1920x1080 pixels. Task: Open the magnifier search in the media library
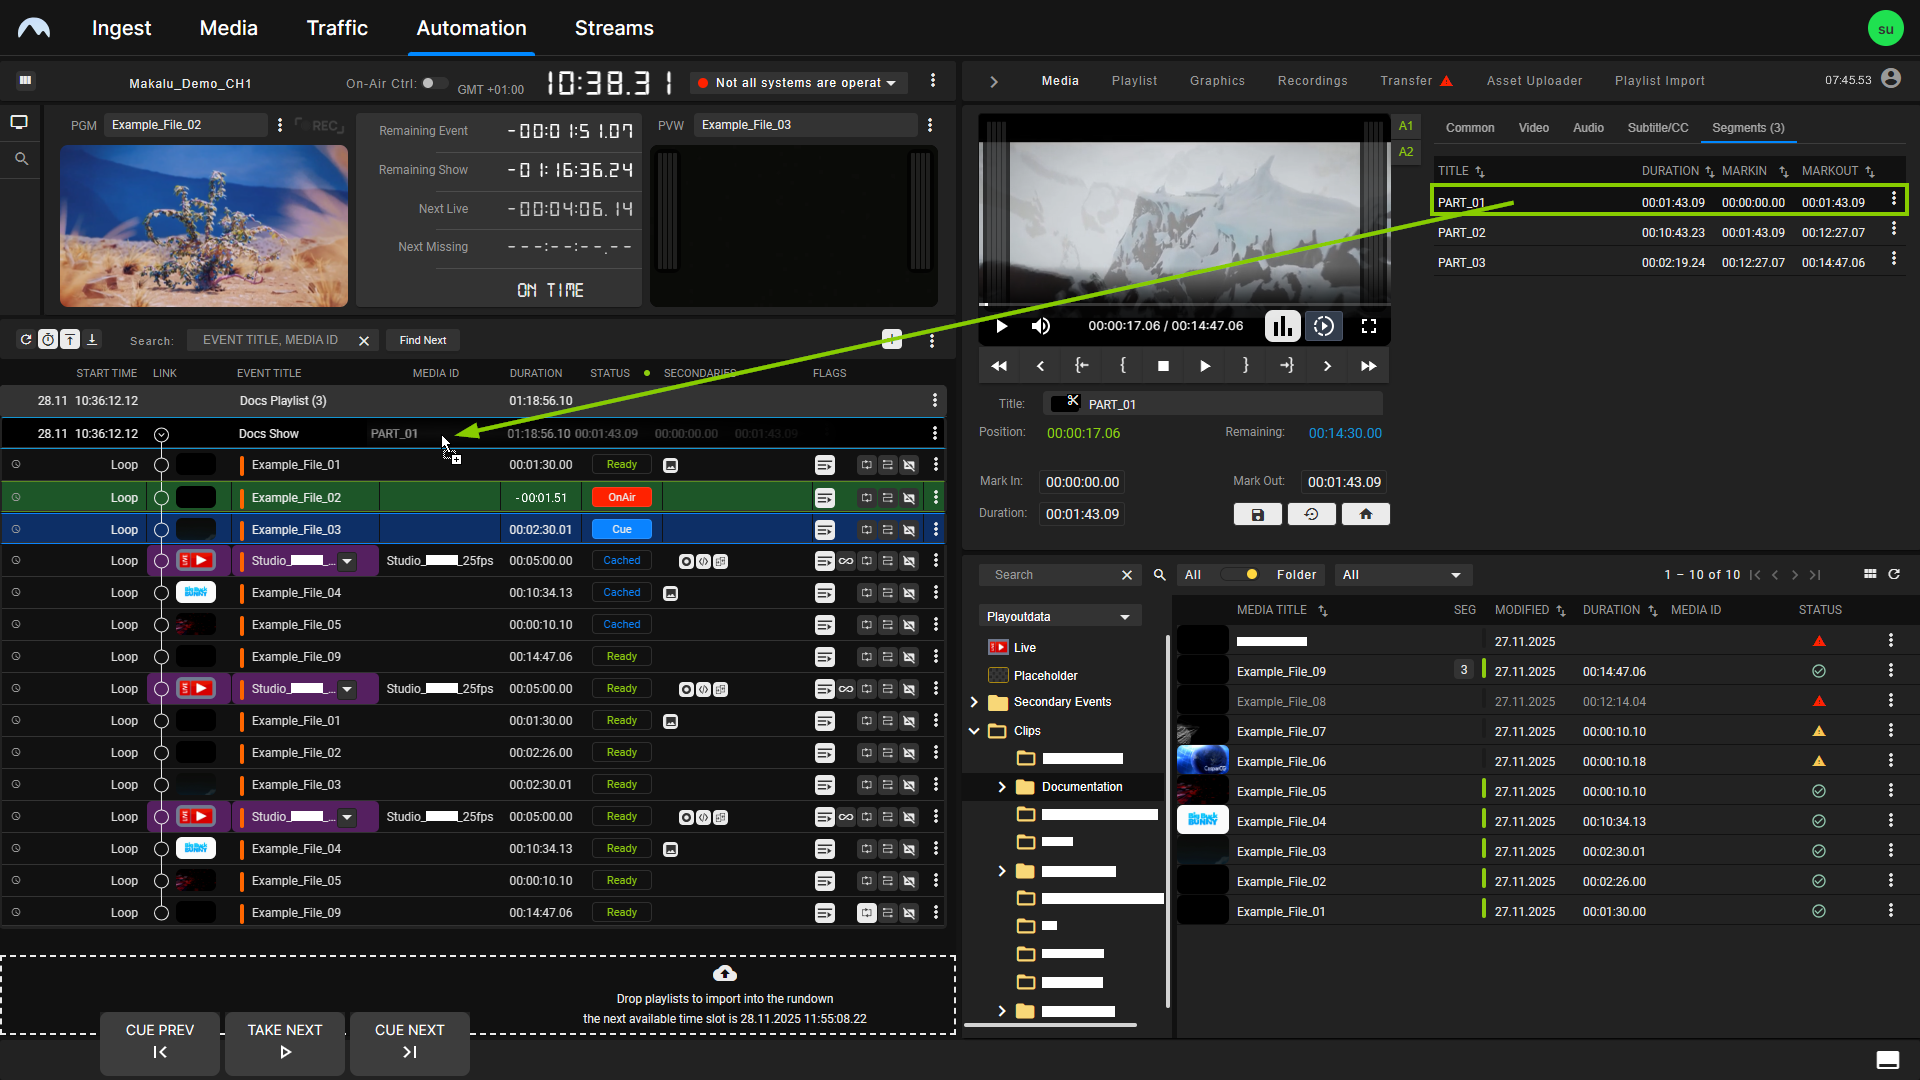[x=1158, y=575]
